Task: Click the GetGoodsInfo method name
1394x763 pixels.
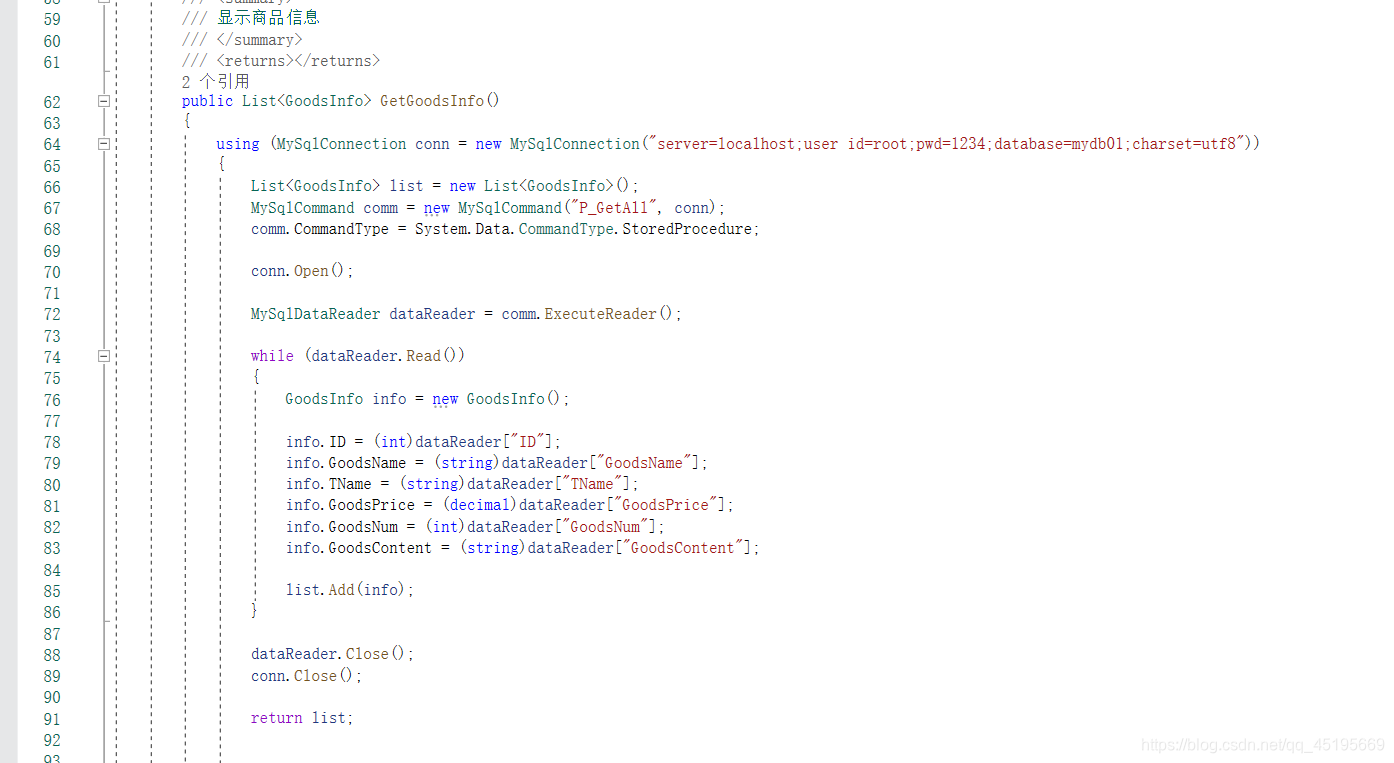Action: [x=432, y=101]
